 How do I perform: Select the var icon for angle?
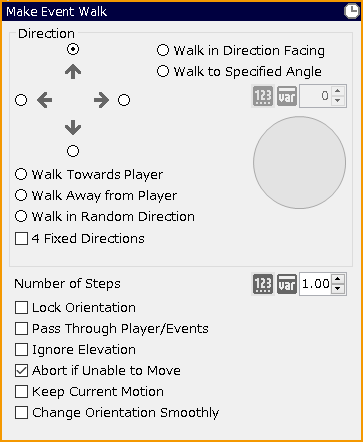(x=287, y=96)
